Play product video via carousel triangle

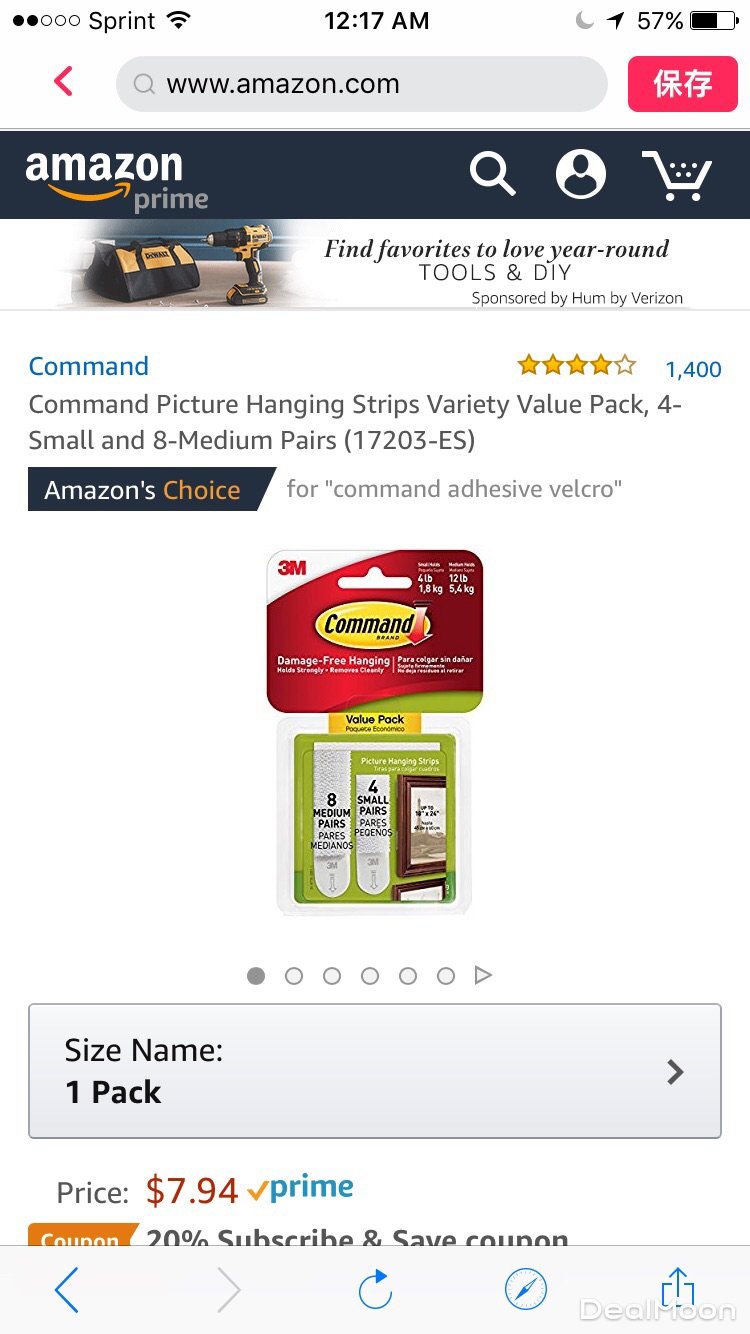483,975
